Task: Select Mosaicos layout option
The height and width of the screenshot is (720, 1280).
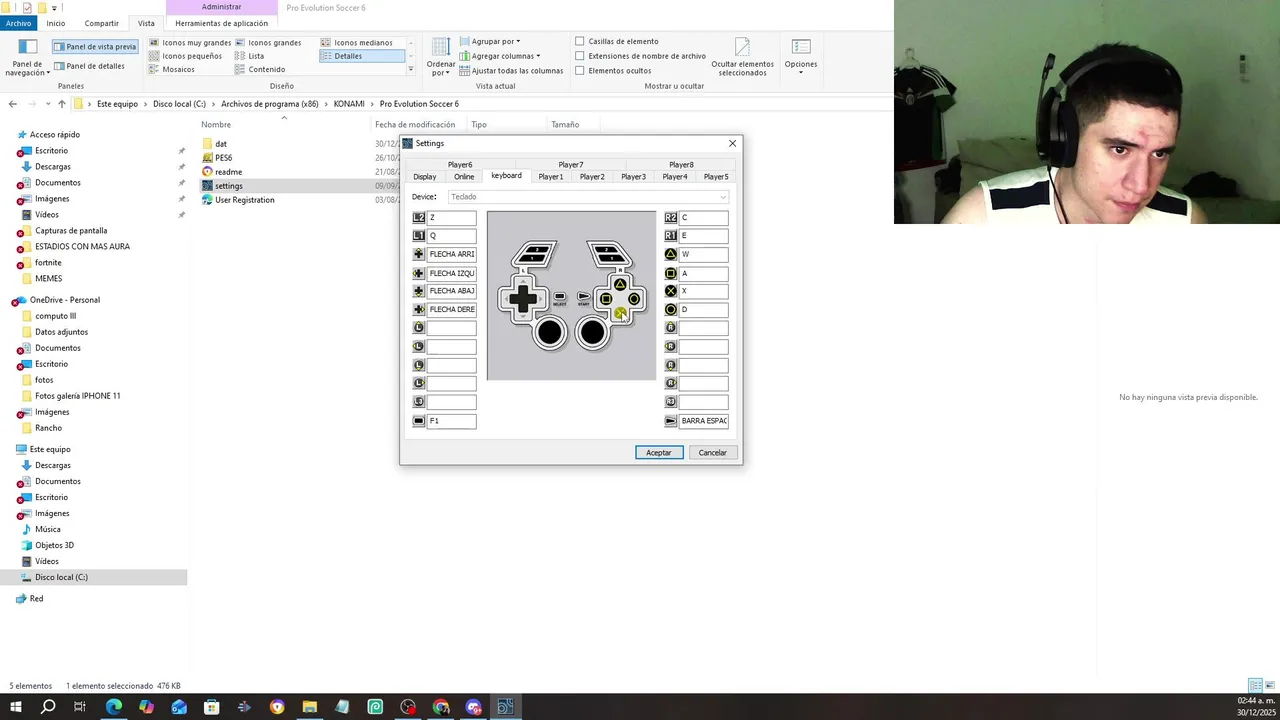Action: pyautogui.click(x=172, y=69)
